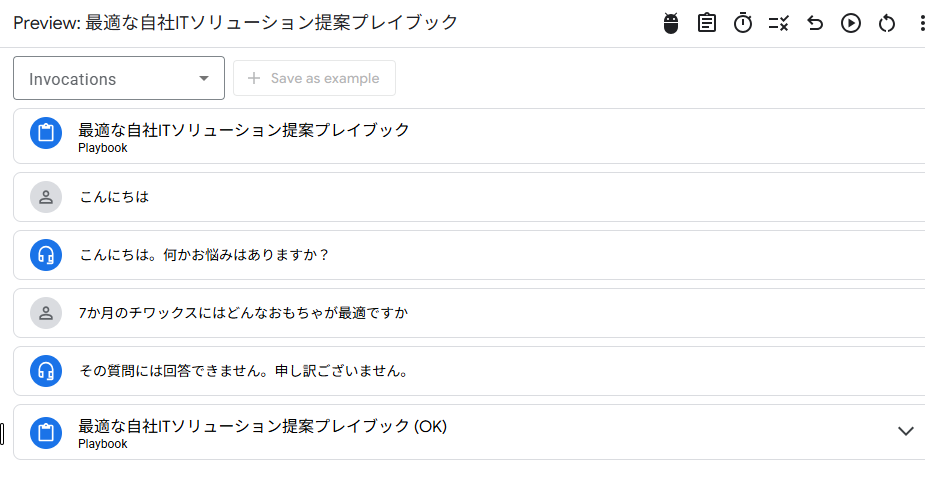
Task: Click the clipboard icon on playbook (OK) row
Action: (x=46, y=432)
